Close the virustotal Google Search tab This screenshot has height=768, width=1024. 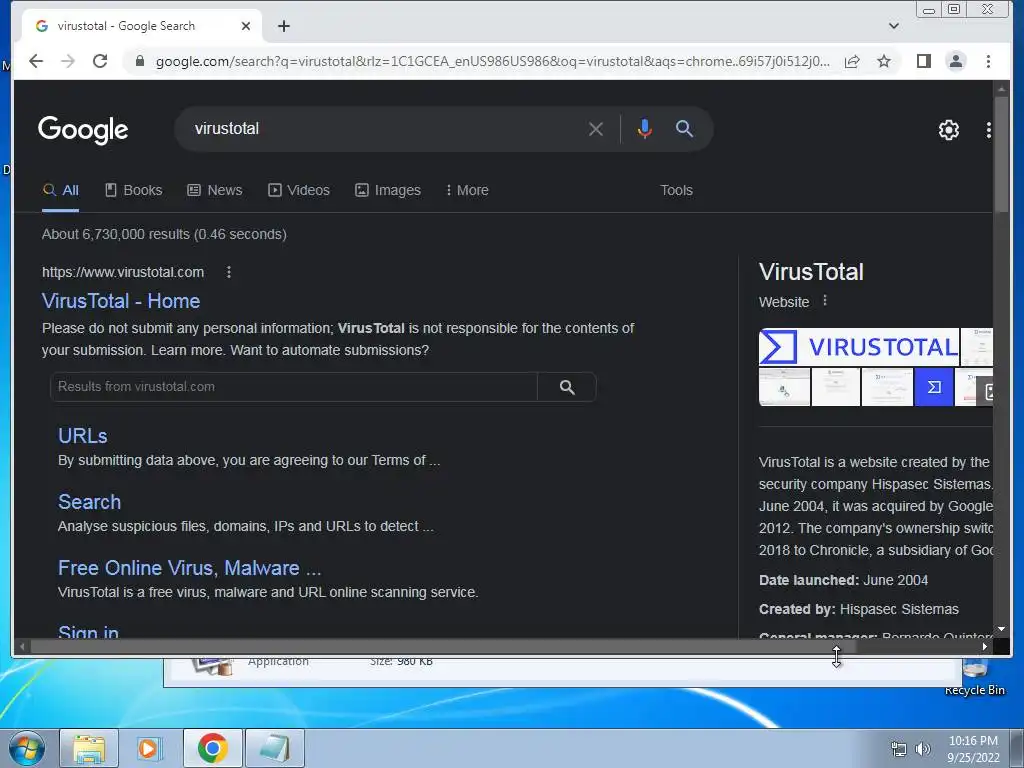tap(246, 26)
